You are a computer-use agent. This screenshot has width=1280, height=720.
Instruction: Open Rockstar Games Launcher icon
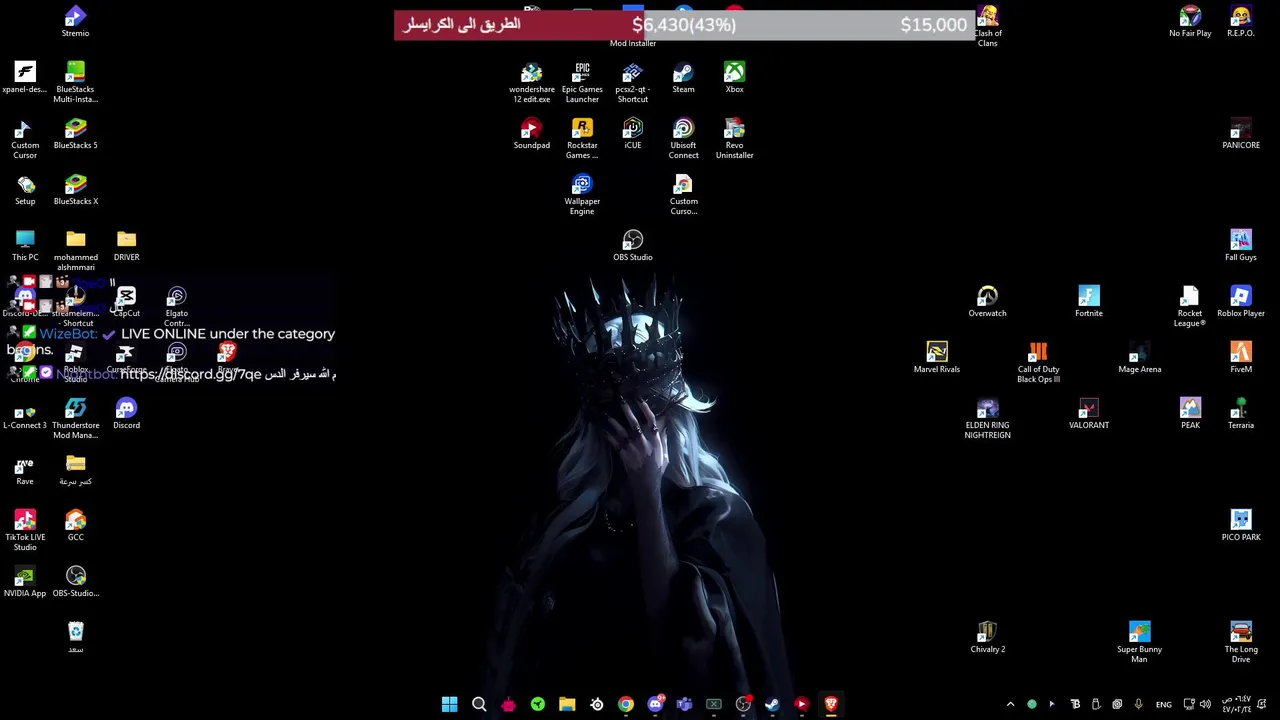pos(582,139)
